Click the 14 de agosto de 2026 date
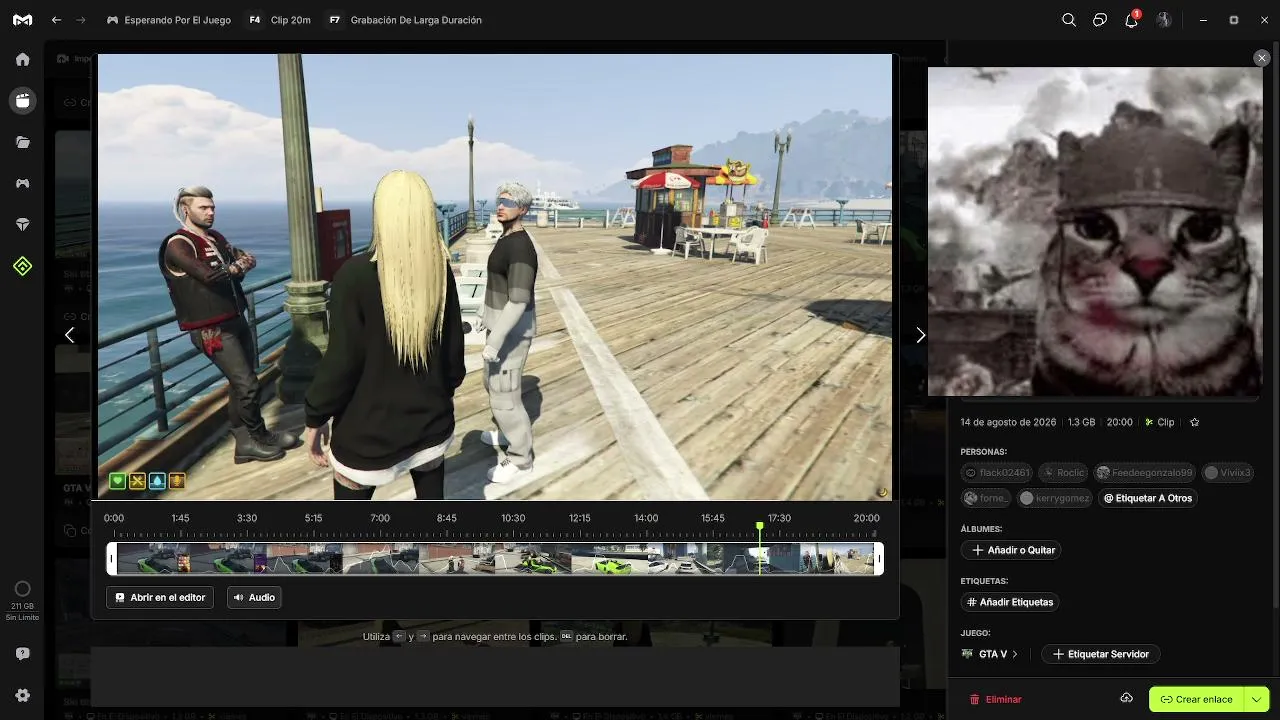This screenshot has height=720, width=1280. coord(1009,422)
